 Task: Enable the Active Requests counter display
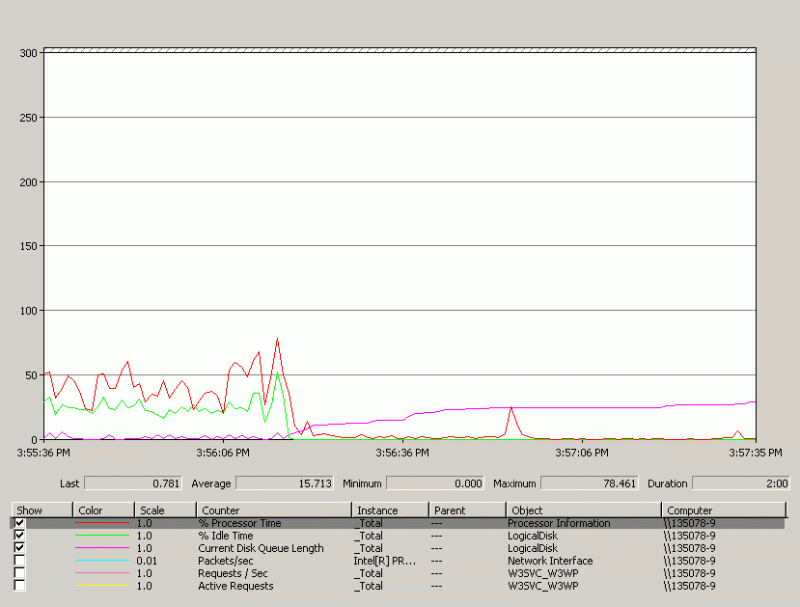(21, 586)
